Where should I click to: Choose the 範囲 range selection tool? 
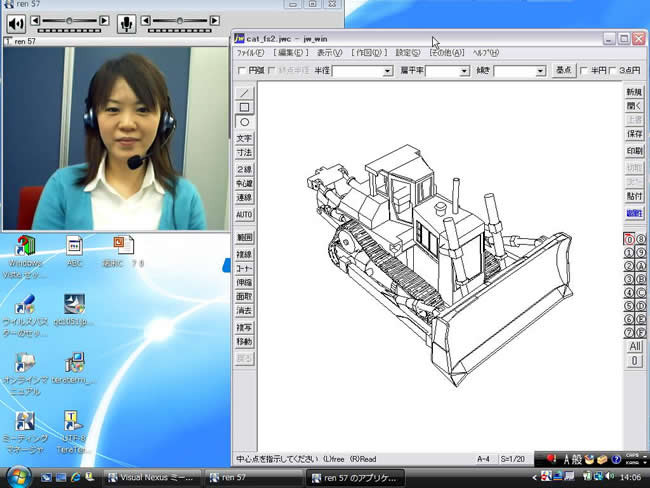click(x=244, y=237)
